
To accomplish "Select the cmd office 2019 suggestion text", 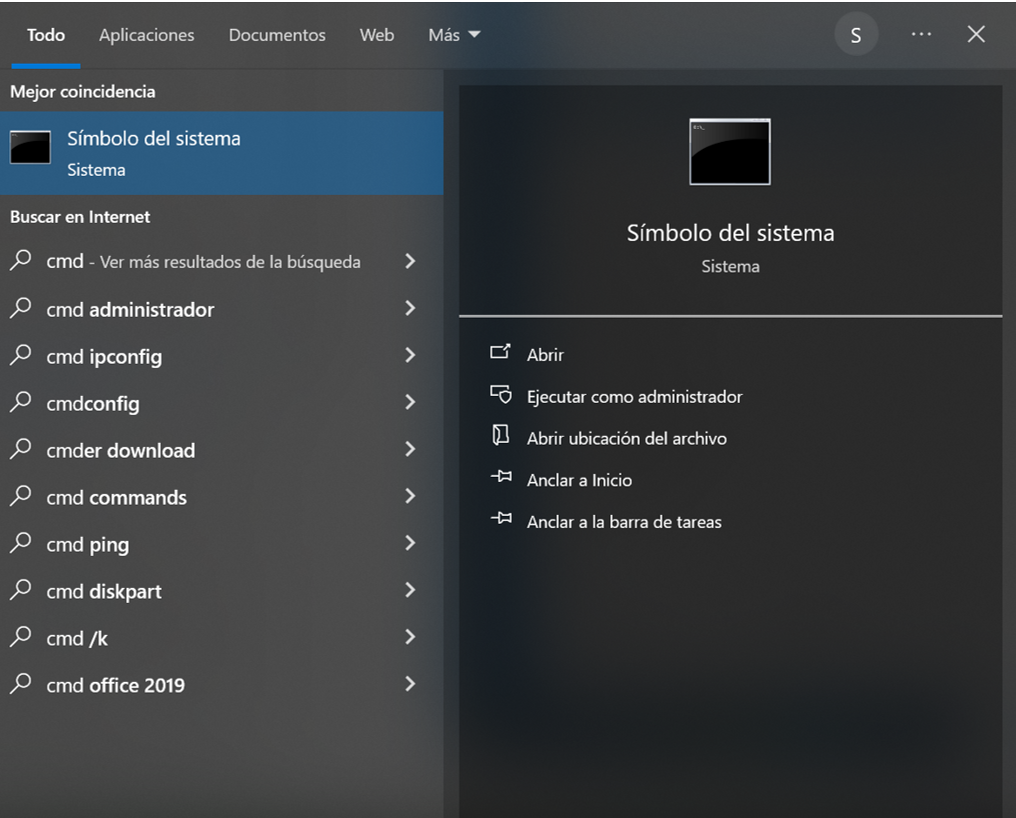I will tap(115, 686).
